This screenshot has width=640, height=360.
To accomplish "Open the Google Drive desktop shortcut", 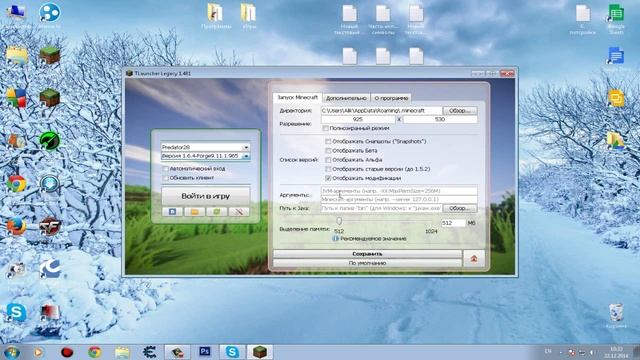I will point(616,141).
